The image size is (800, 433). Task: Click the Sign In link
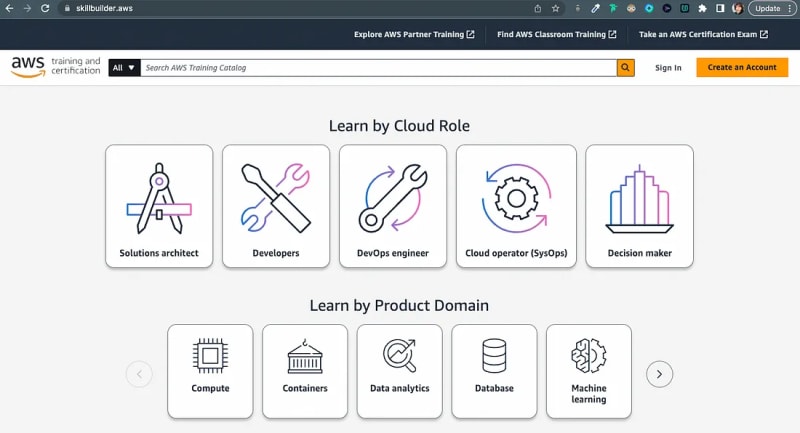click(x=668, y=68)
